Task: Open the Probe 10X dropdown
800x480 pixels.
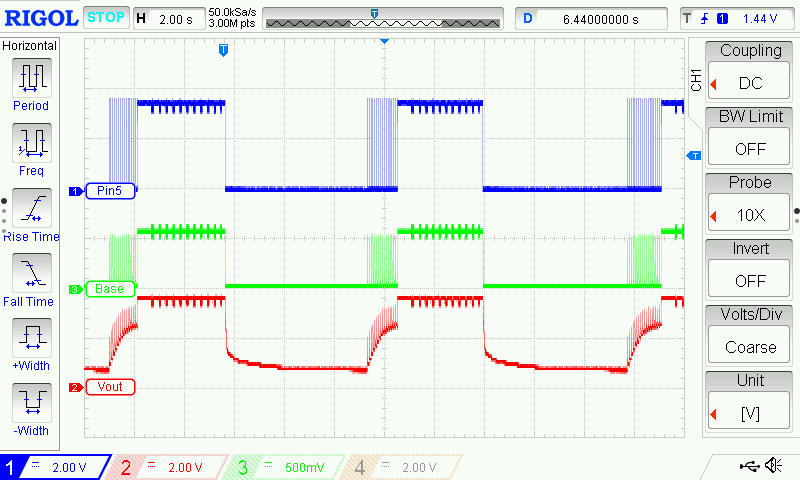Action: (750, 203)
